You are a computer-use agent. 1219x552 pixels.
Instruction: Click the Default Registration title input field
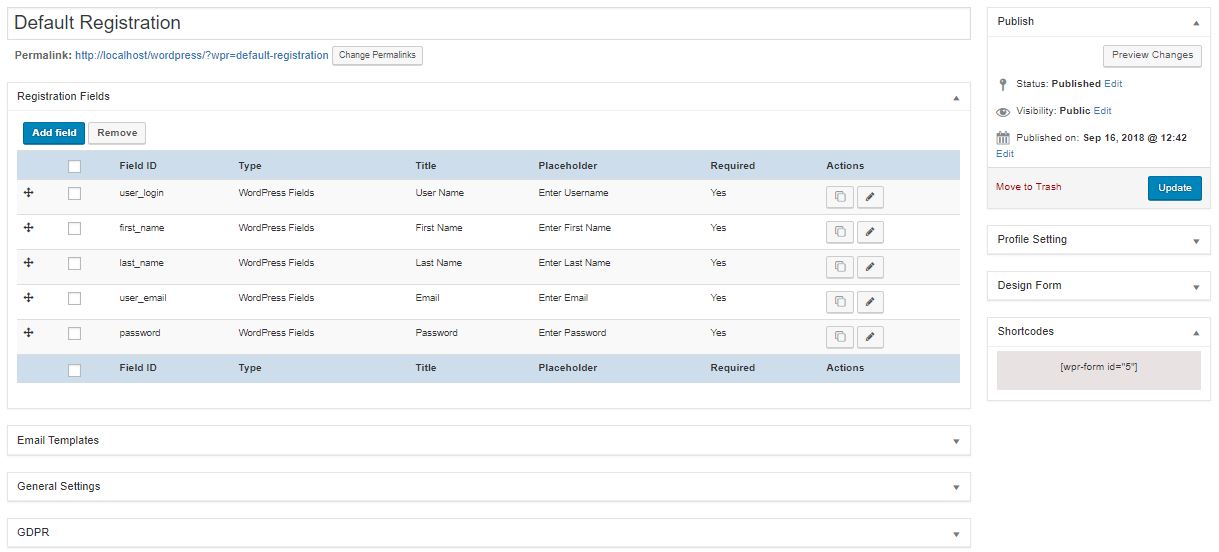(x=489, y=23)
